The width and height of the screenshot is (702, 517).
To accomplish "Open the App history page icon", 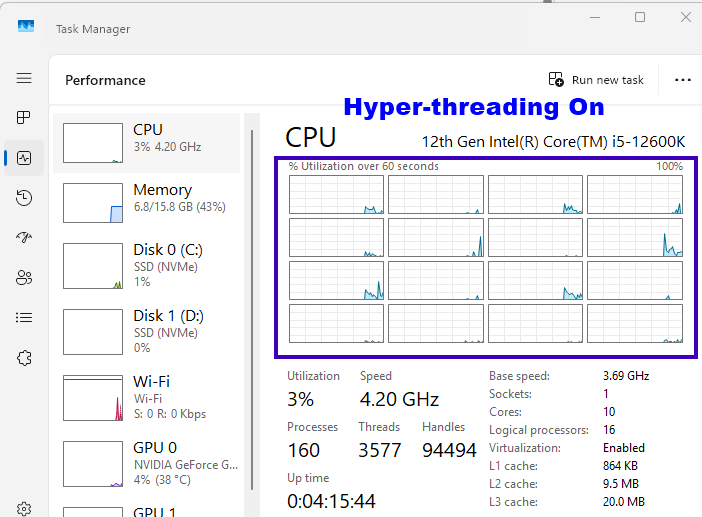I will [24, 198].
